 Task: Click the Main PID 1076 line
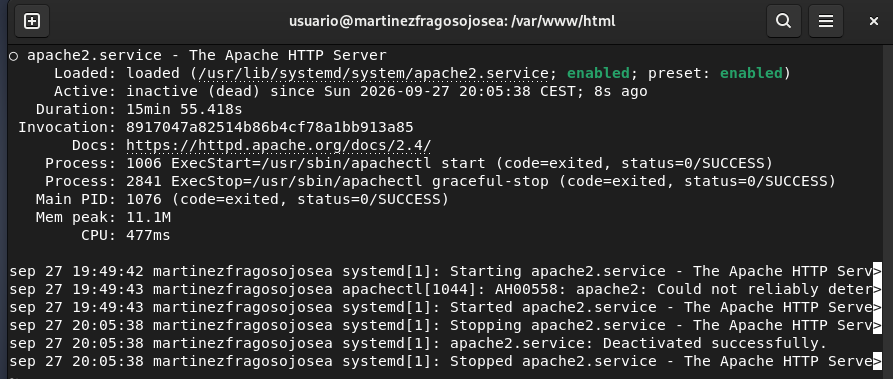(242, 199)
